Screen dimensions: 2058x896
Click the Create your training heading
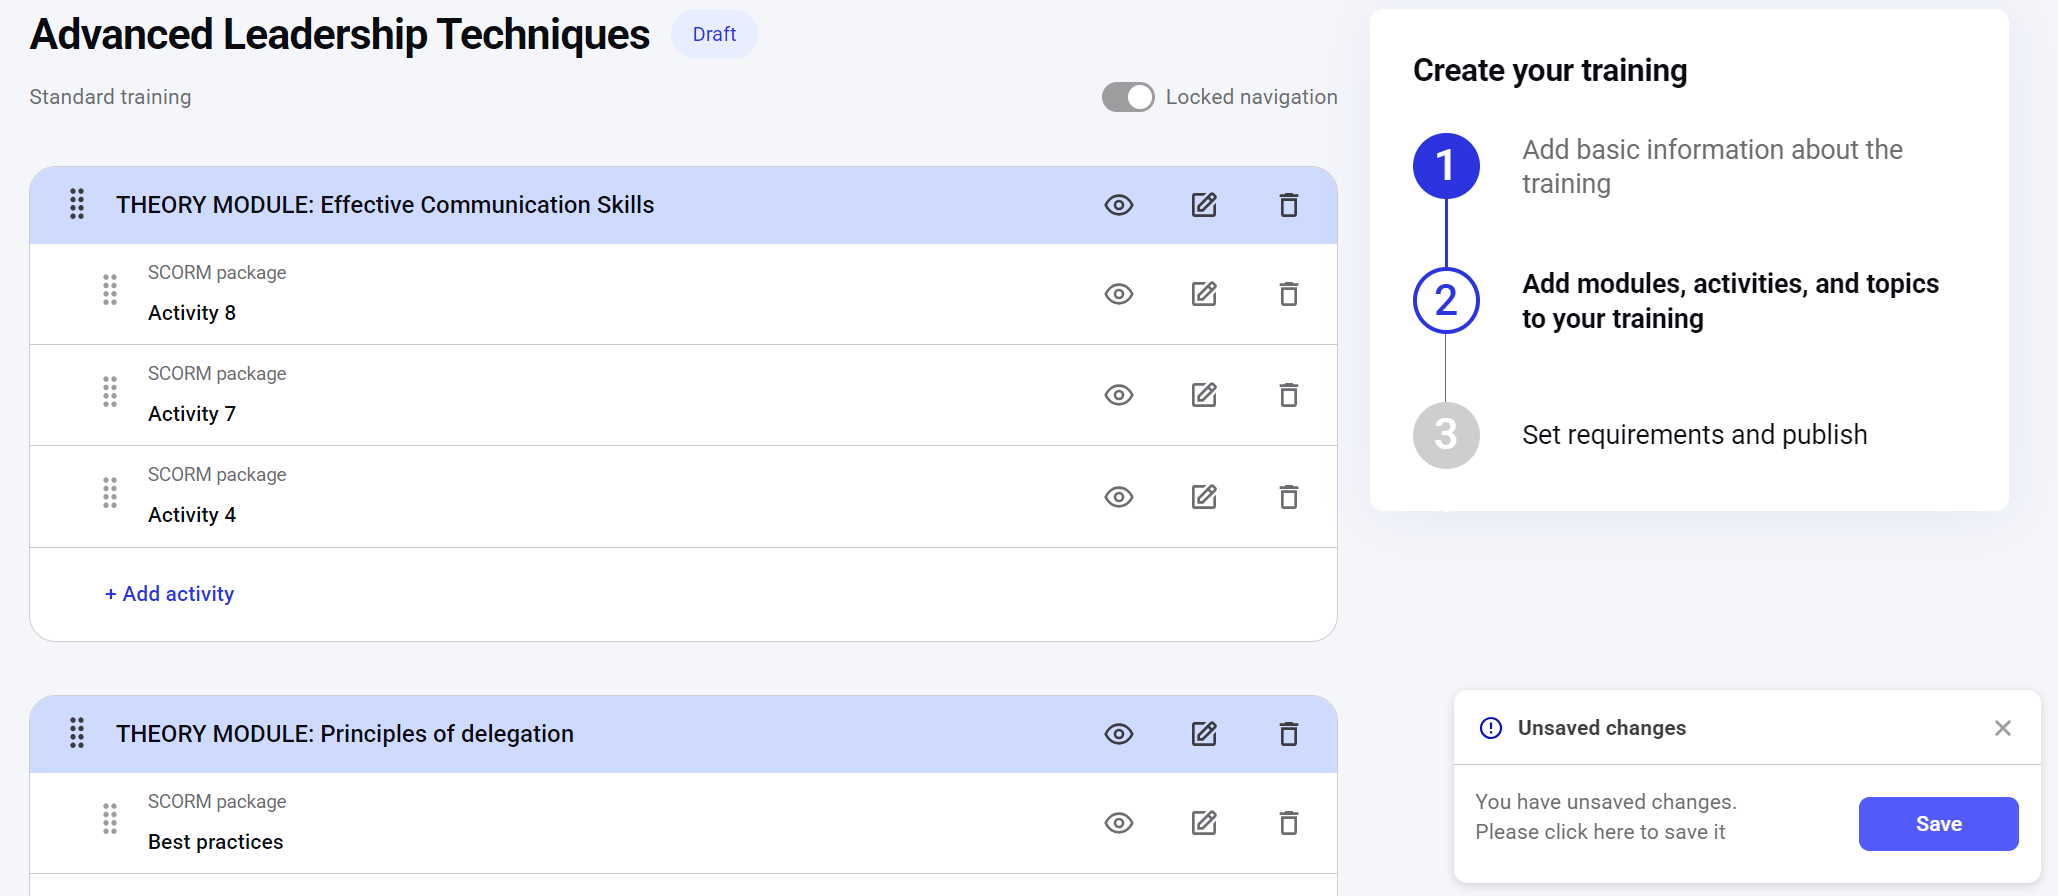pyautogui.click(x=1550, y=71)
